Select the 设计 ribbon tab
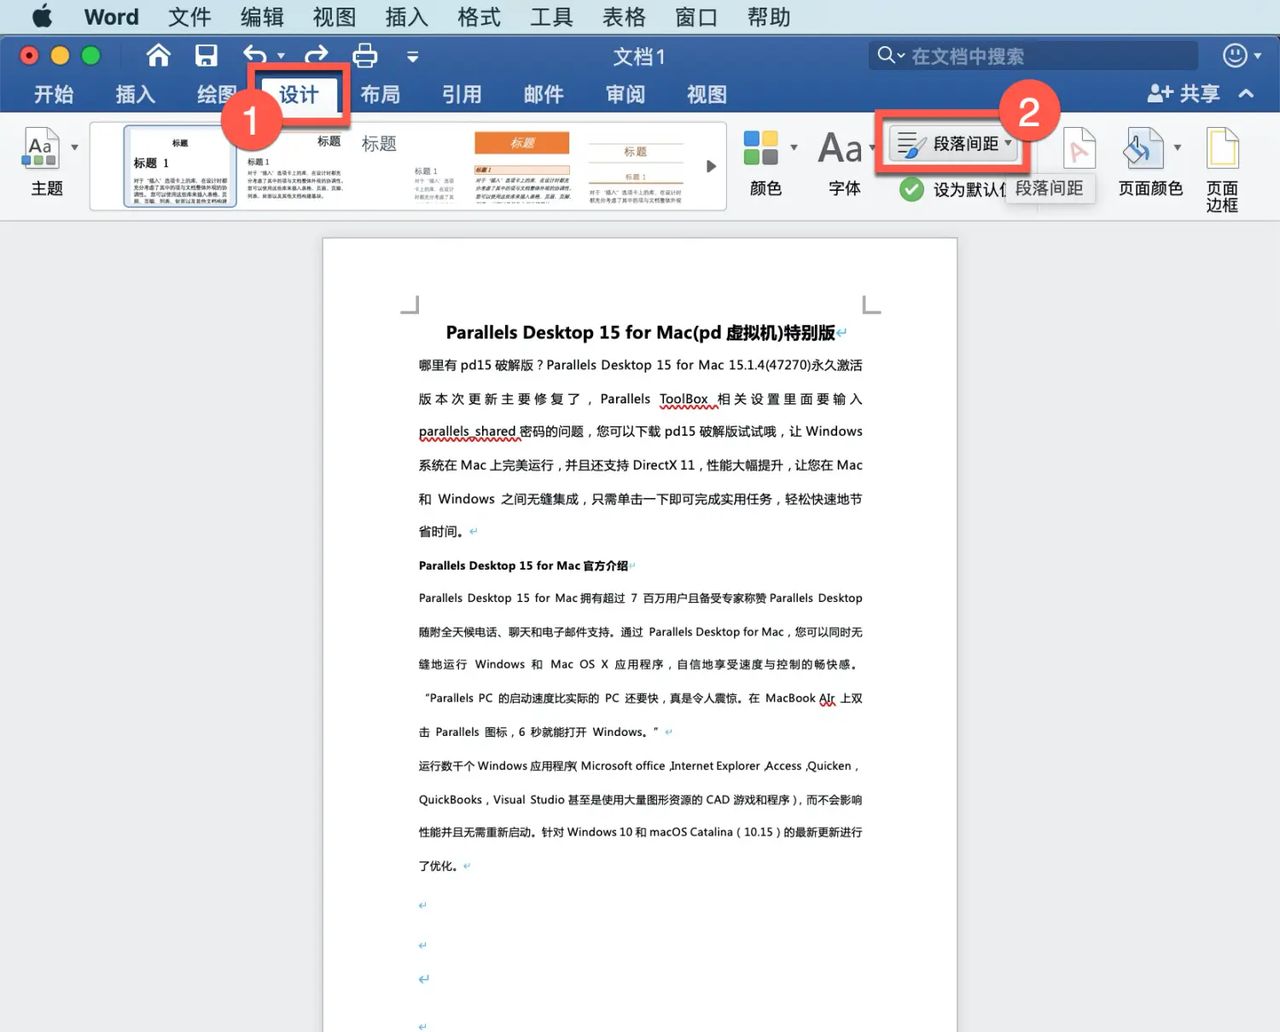 pos(298,94)
